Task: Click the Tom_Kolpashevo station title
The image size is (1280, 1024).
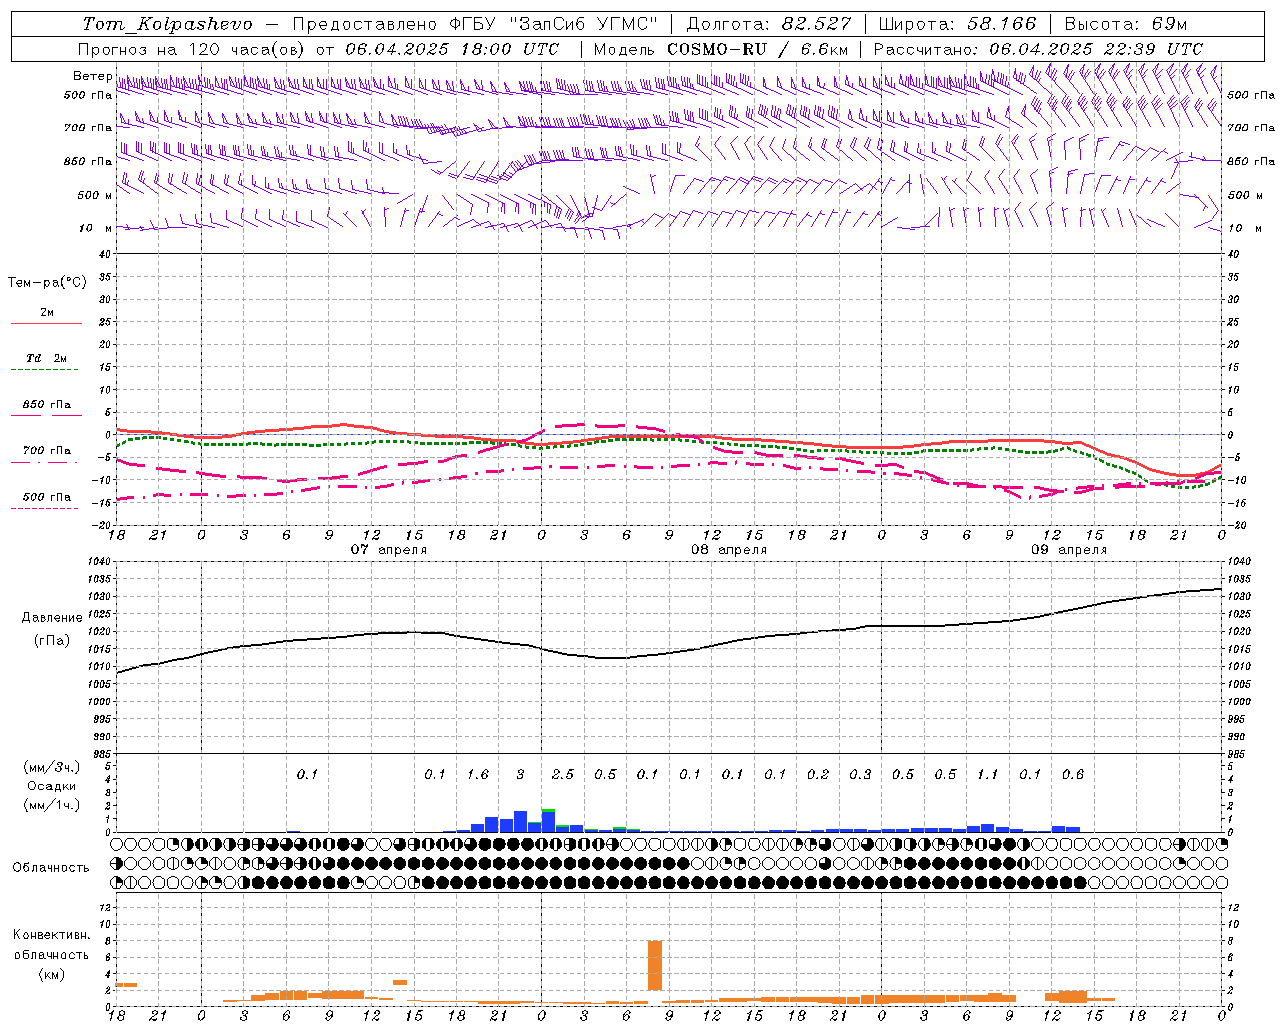Action: pos(167,24)
